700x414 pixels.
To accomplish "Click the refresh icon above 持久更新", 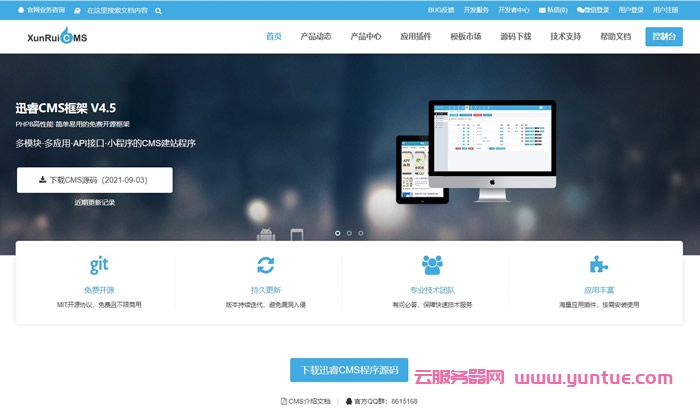I will (266, 265).
